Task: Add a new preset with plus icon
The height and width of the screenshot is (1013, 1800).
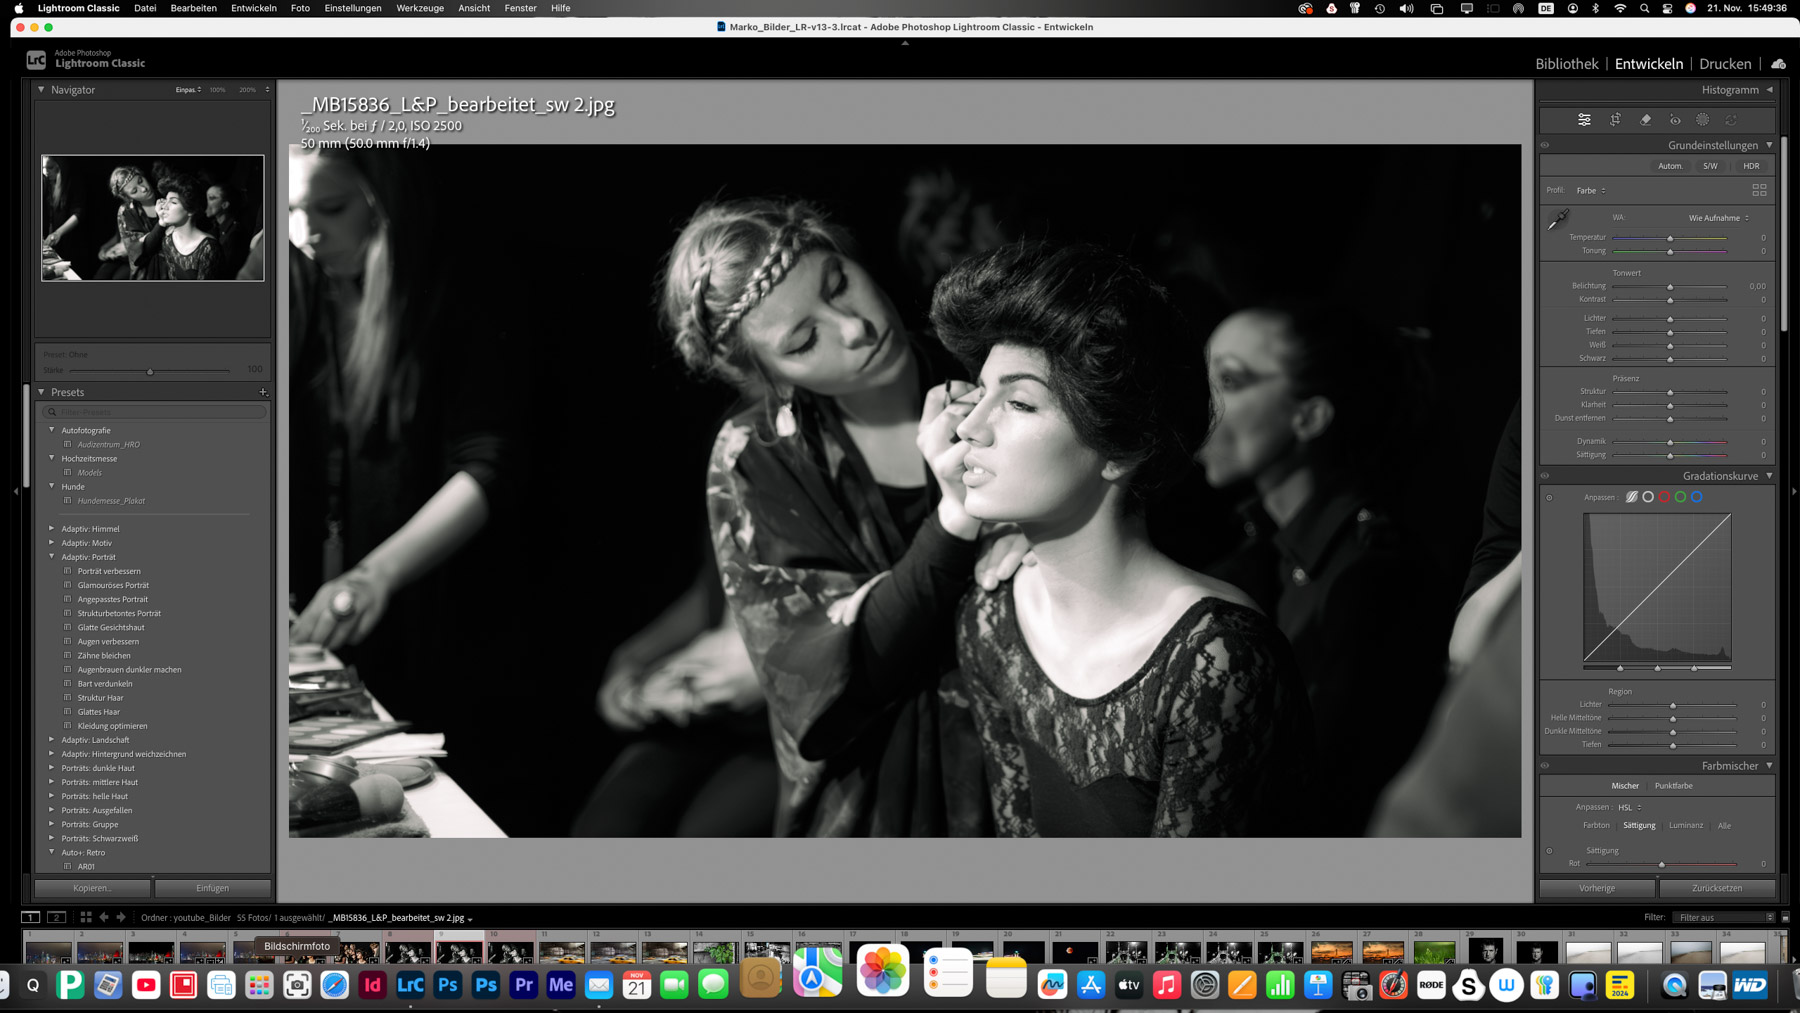Action: [263, 392]
